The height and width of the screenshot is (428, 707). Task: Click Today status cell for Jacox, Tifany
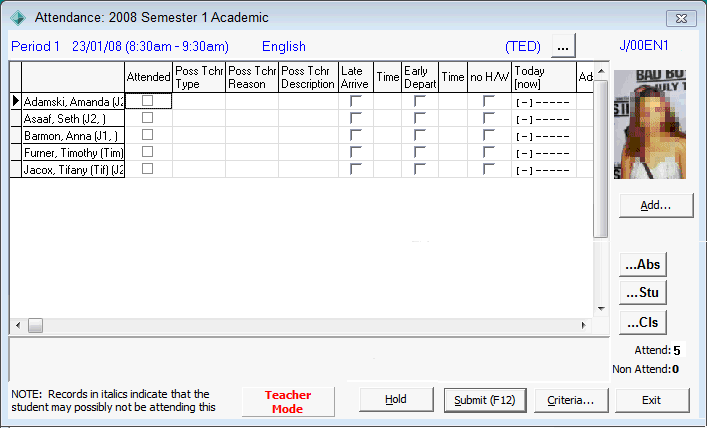point(544,170)
